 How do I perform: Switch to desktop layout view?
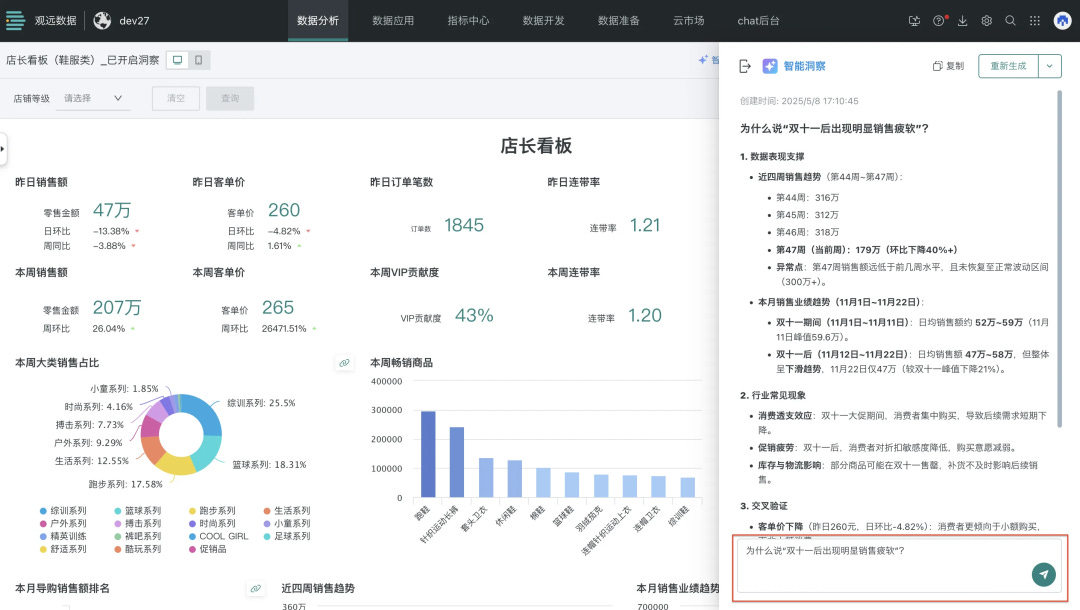click(177, 60)
